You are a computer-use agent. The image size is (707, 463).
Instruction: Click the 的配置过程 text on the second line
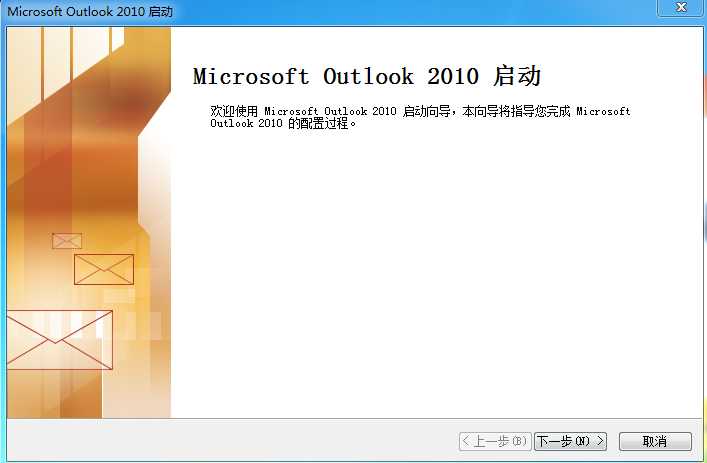coord(322,124)
